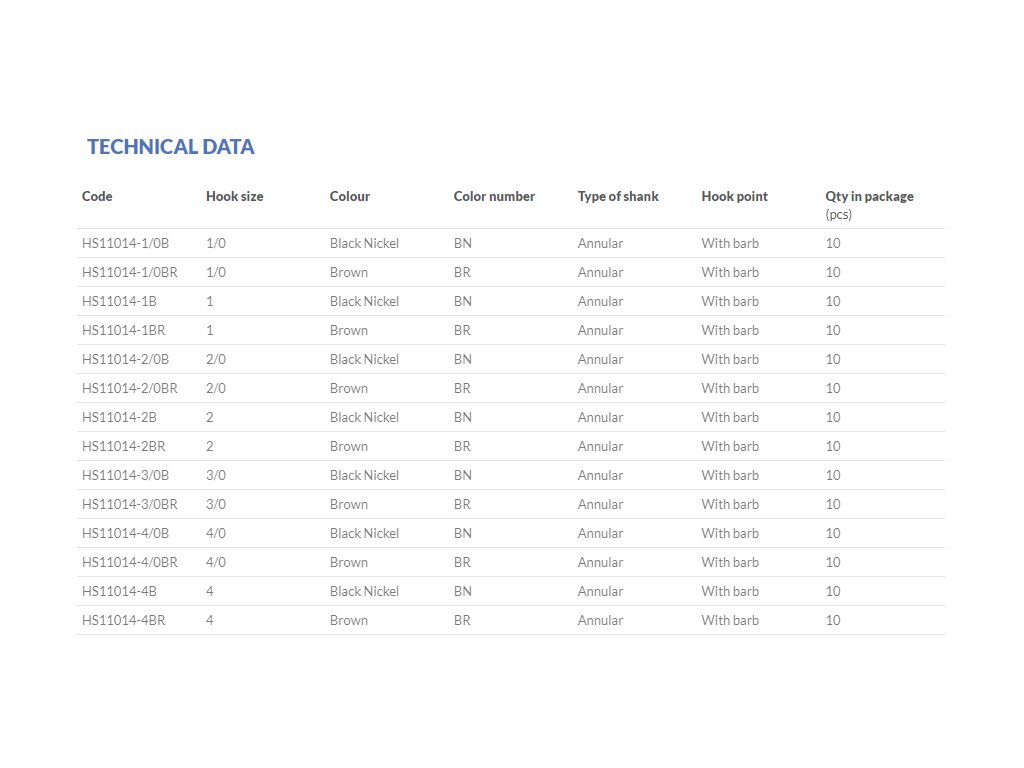Select code HS11014-4/0BR

130,562
